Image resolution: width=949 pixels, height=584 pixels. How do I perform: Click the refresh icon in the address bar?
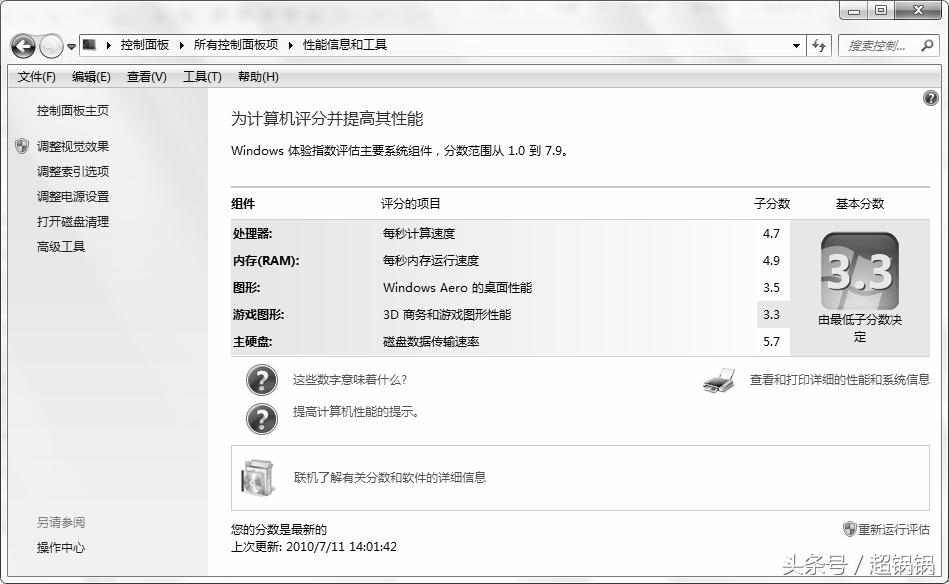pyautogui.click(x=820, y=45)
